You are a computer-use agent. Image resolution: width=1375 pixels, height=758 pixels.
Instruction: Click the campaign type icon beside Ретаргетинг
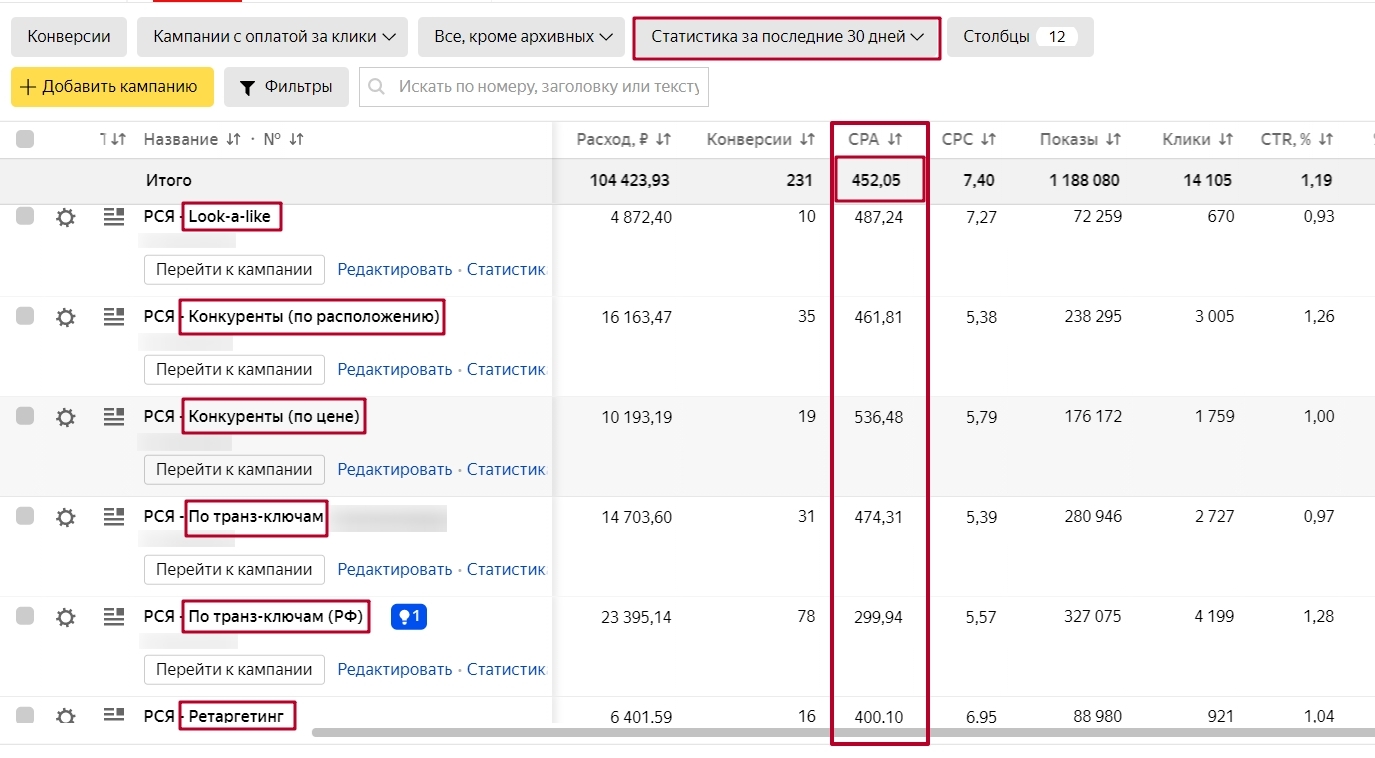113,714
